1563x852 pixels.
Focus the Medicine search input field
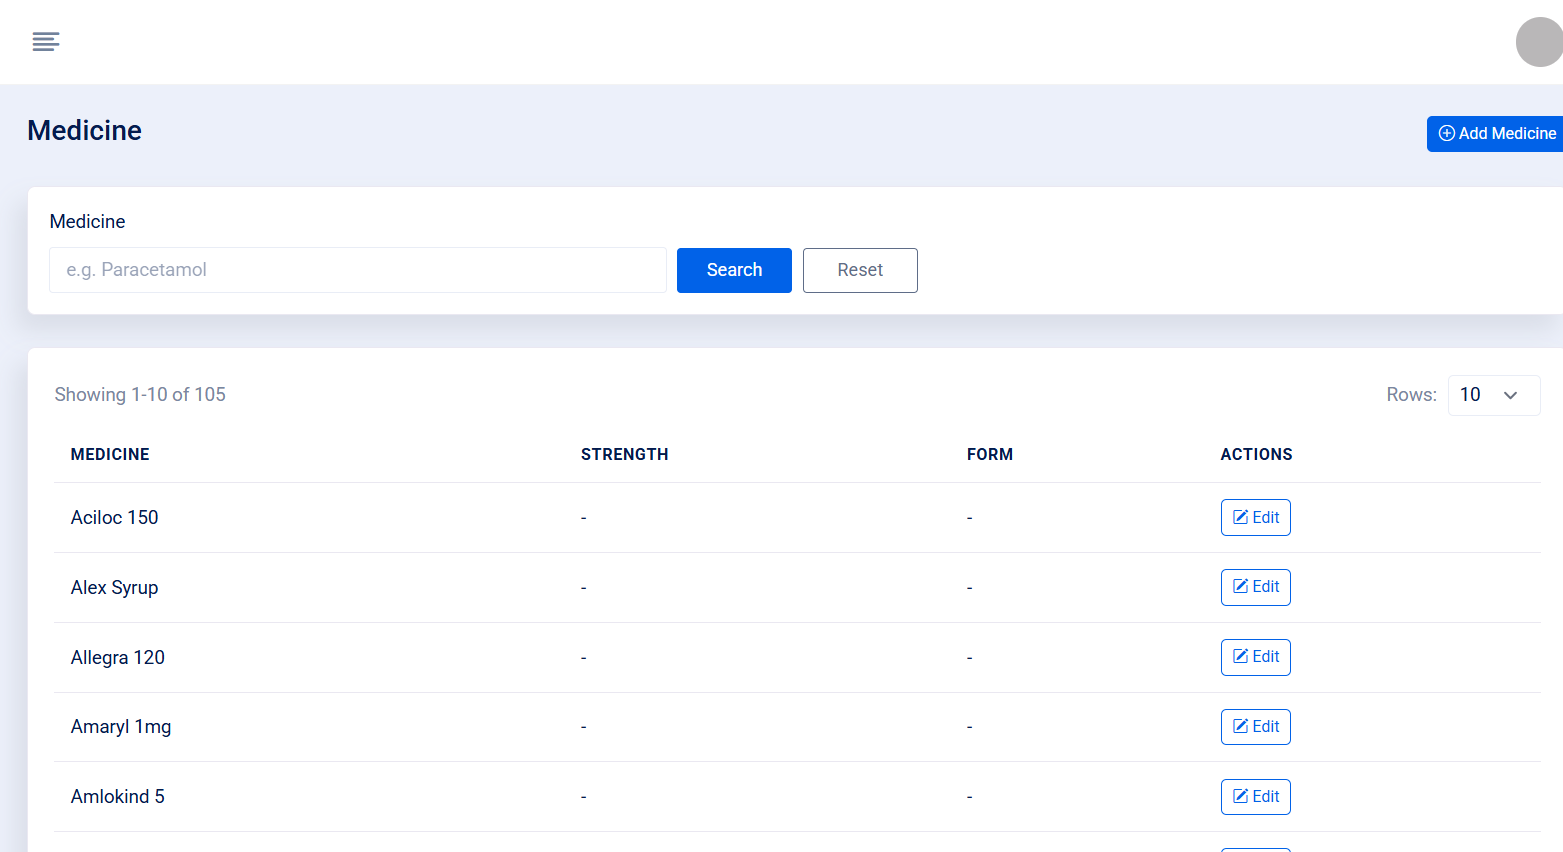(358, 270)
